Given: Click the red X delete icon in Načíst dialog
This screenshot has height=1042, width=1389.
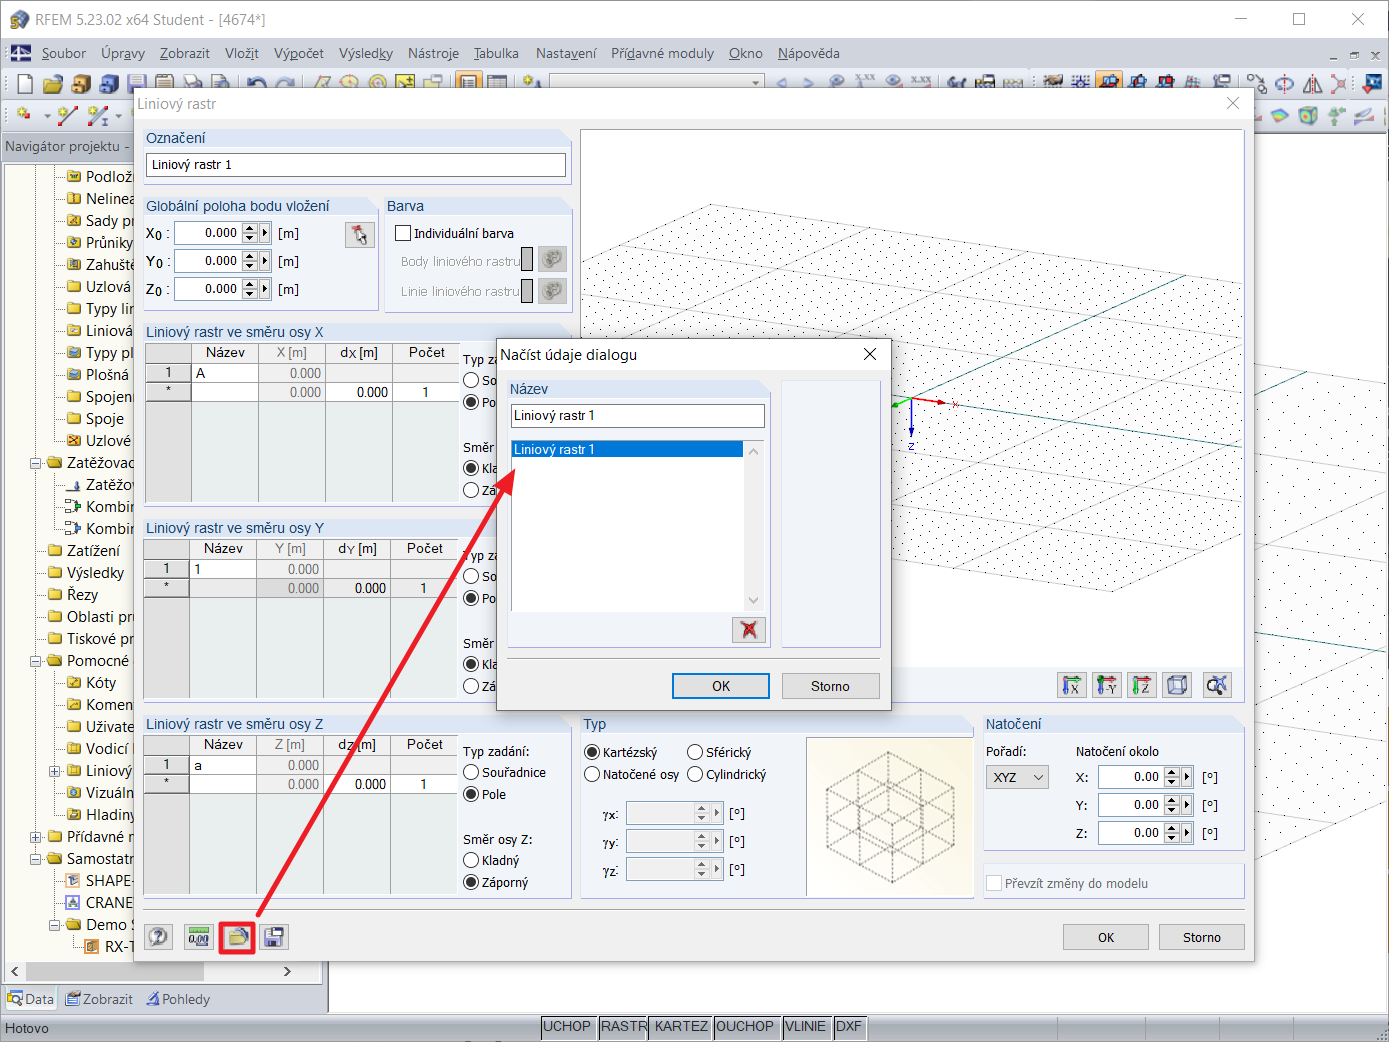Looking at the screenshot, I should click(x=748, y=629).
